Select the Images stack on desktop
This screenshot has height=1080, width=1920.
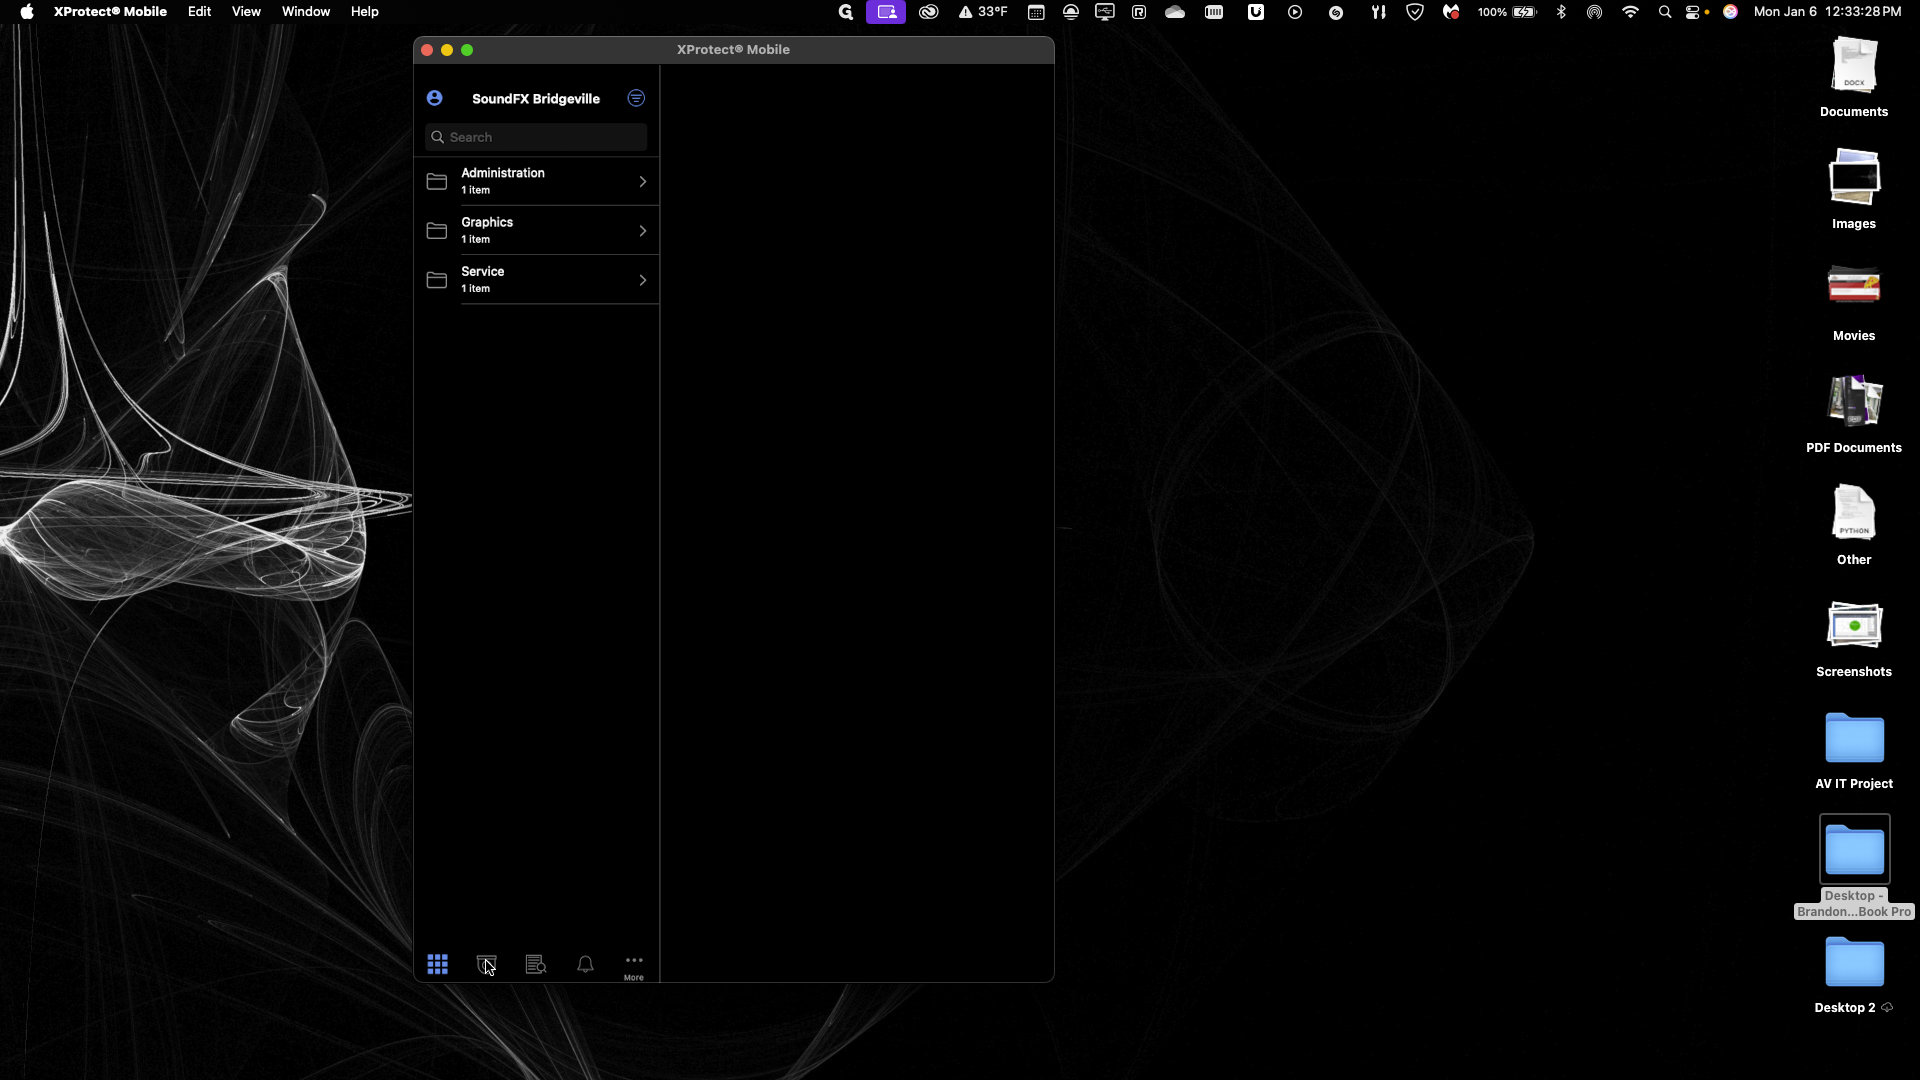(x=1854, y=189)
